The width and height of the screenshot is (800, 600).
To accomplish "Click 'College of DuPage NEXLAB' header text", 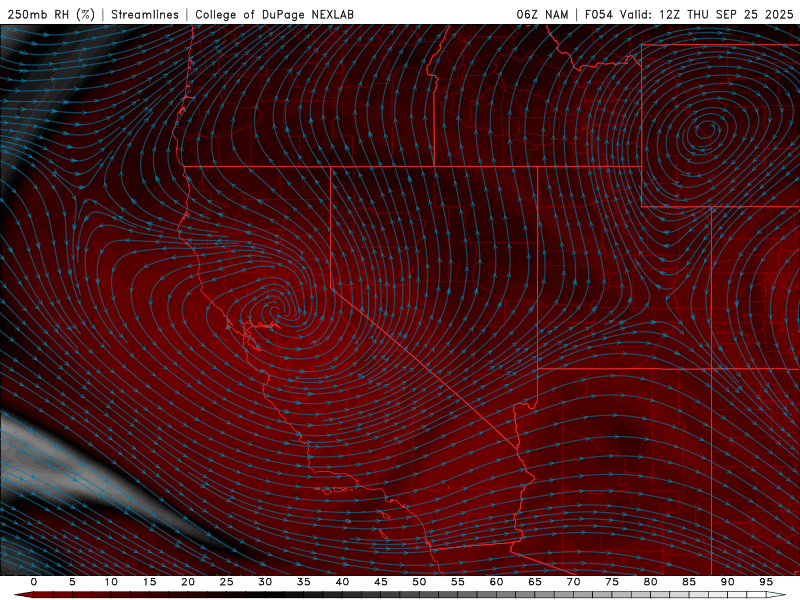I will click(274, 14).
